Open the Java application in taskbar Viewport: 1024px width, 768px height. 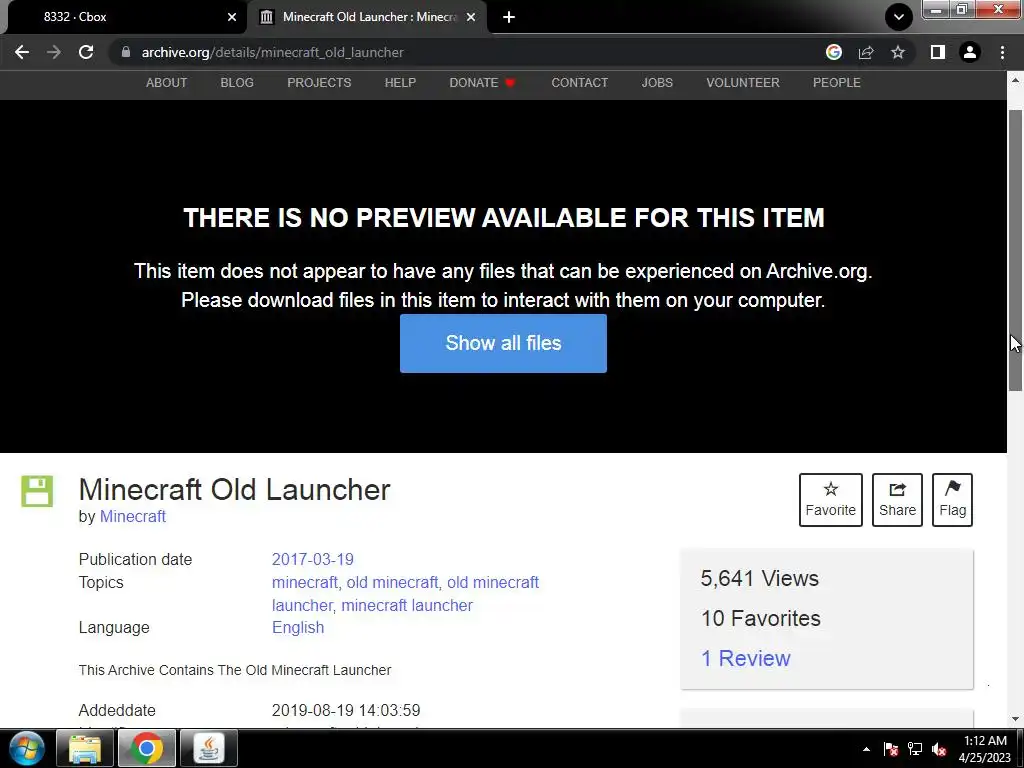tap(208, 748)
